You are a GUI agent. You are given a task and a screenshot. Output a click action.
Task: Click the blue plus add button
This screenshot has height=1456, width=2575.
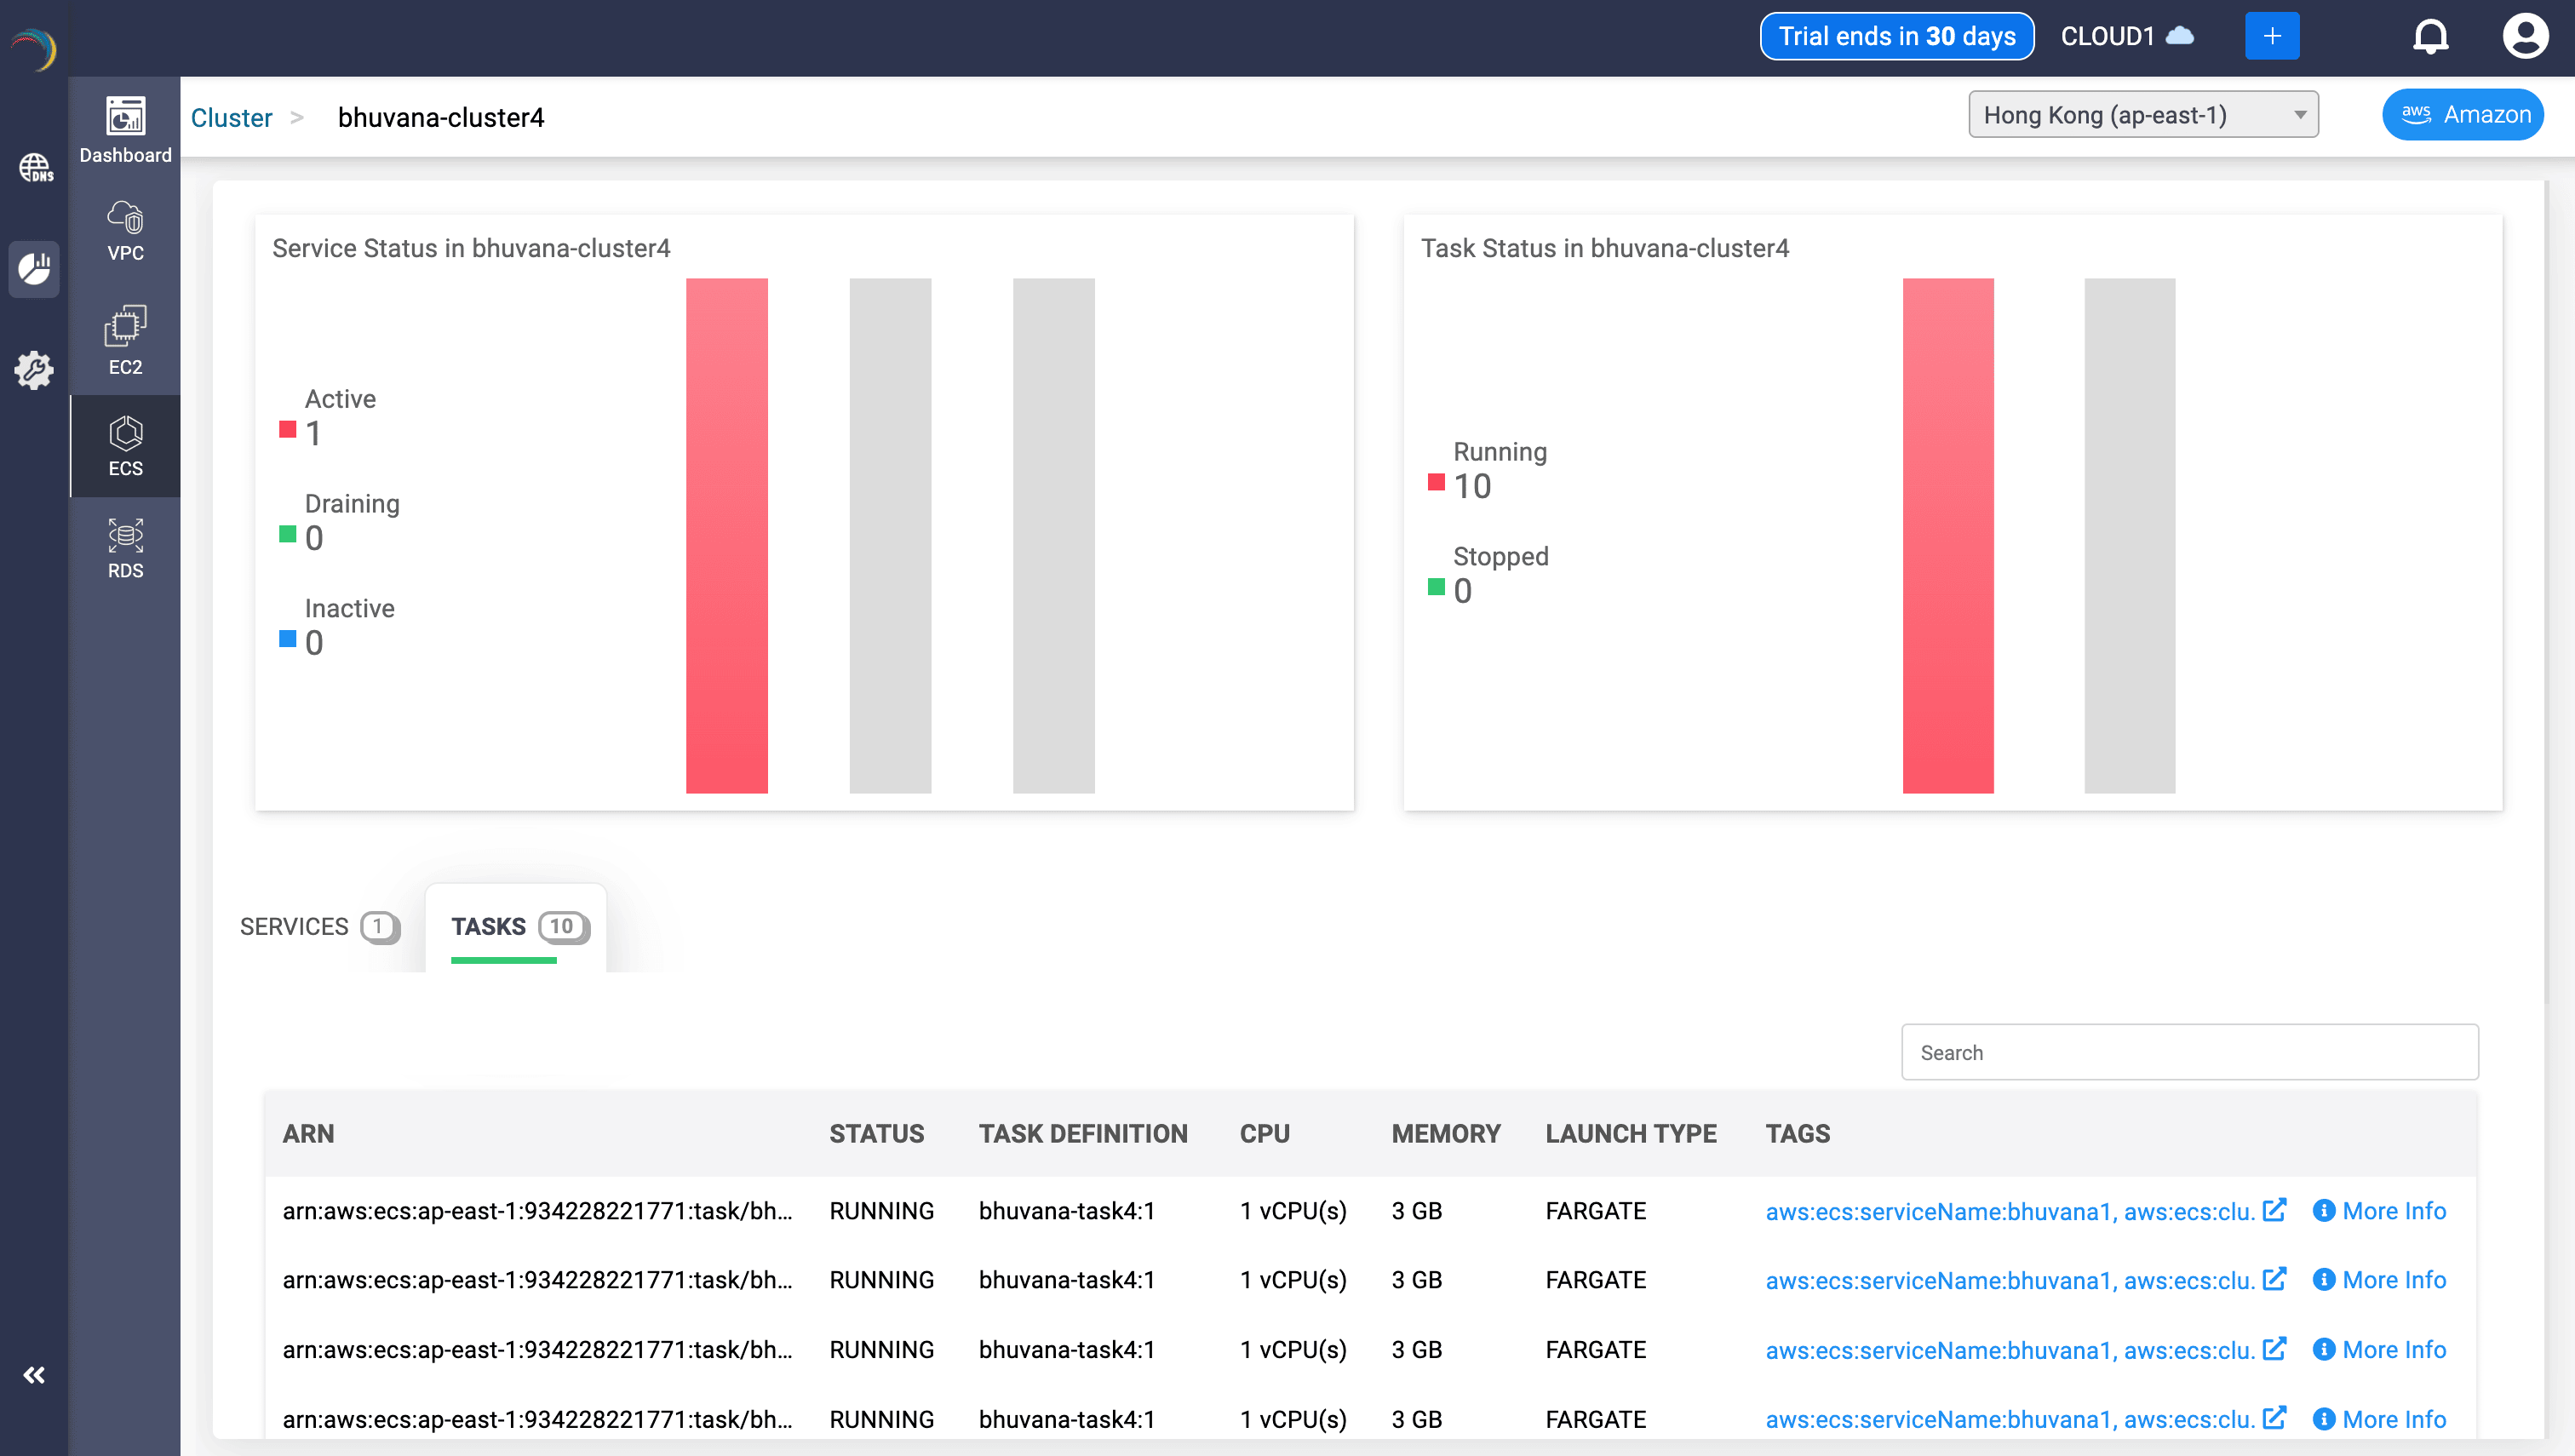point(2272,37)
